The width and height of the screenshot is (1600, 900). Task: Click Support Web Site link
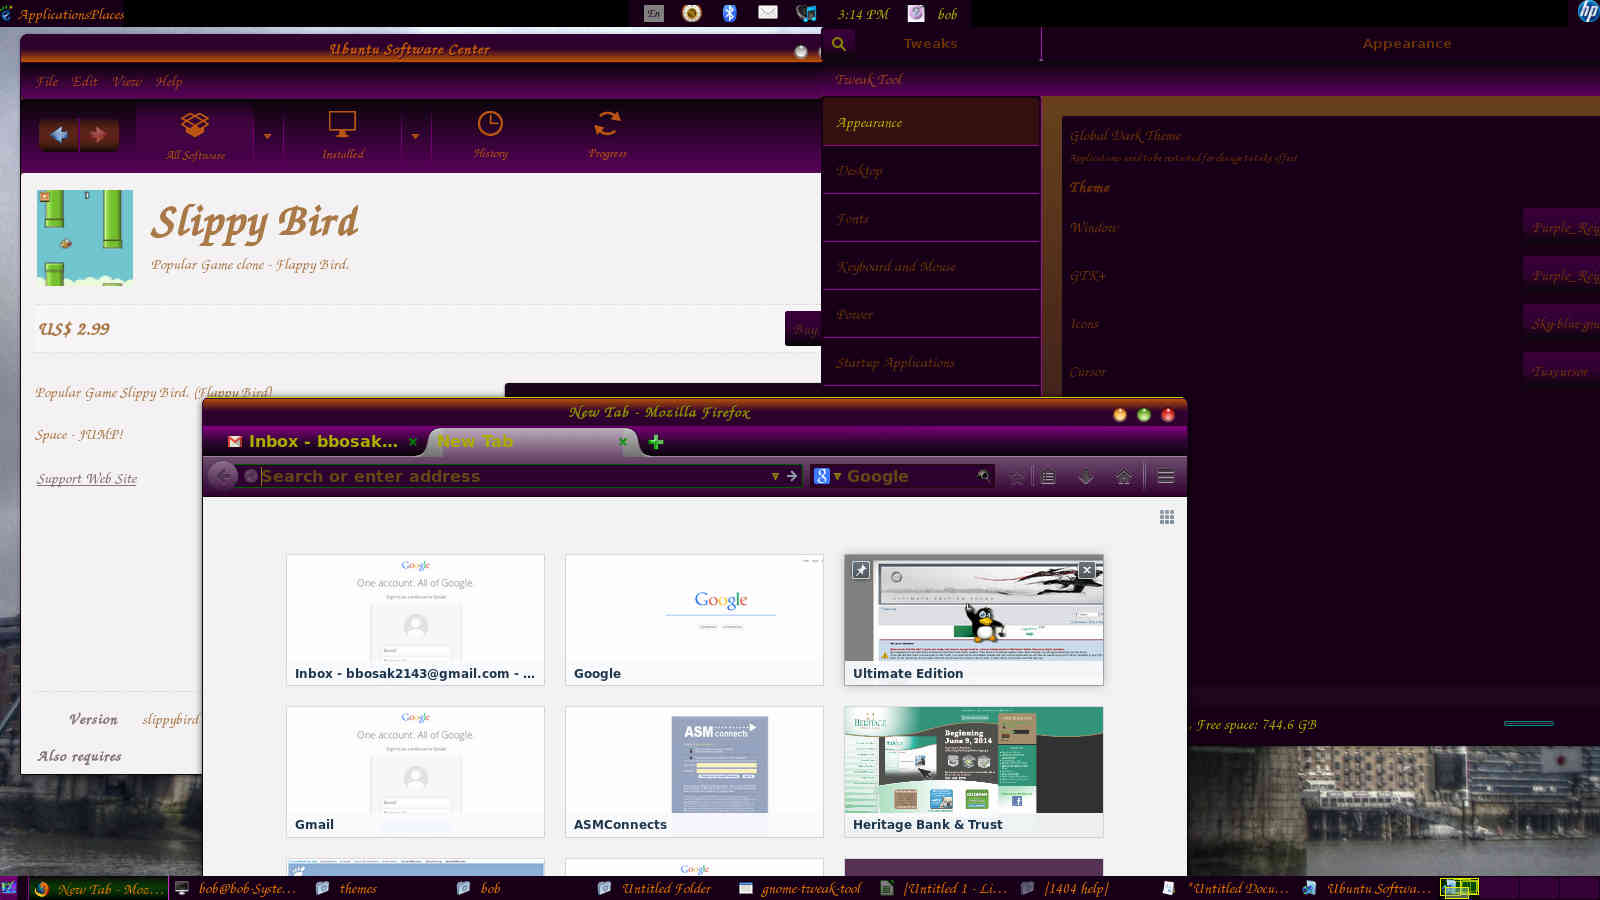click(x=87, y=479)
